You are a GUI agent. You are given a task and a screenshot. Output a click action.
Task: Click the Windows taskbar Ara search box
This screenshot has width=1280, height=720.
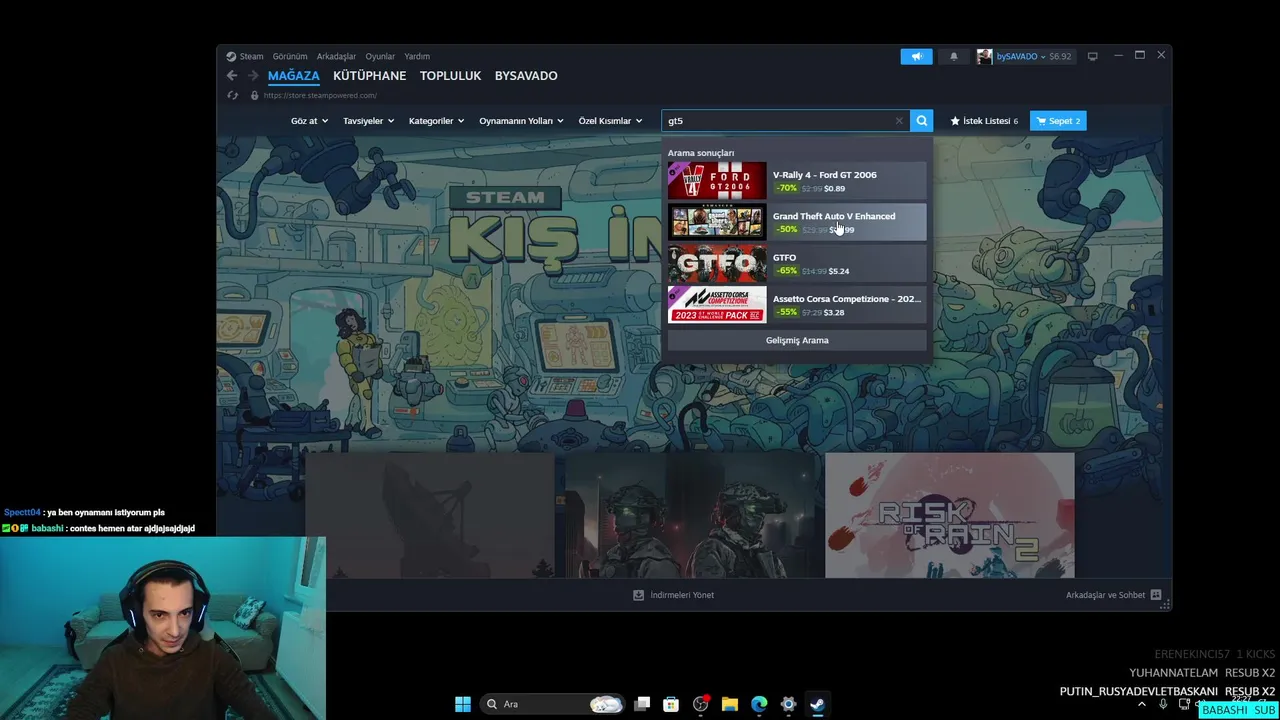tap(551, 704)
